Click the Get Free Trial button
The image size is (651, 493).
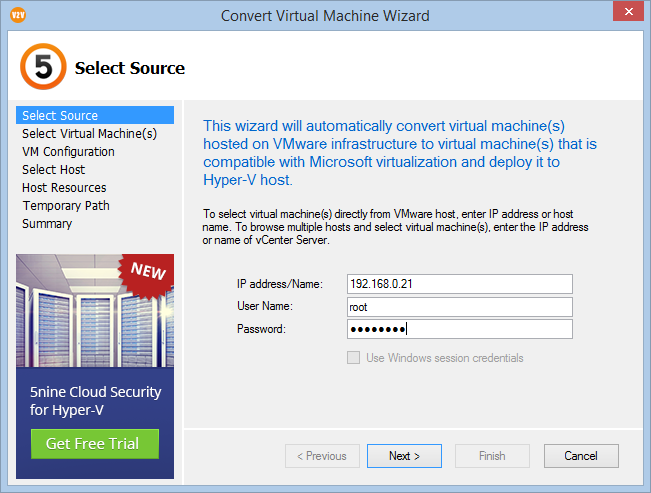pyautogui.click(x=95, y=444)
